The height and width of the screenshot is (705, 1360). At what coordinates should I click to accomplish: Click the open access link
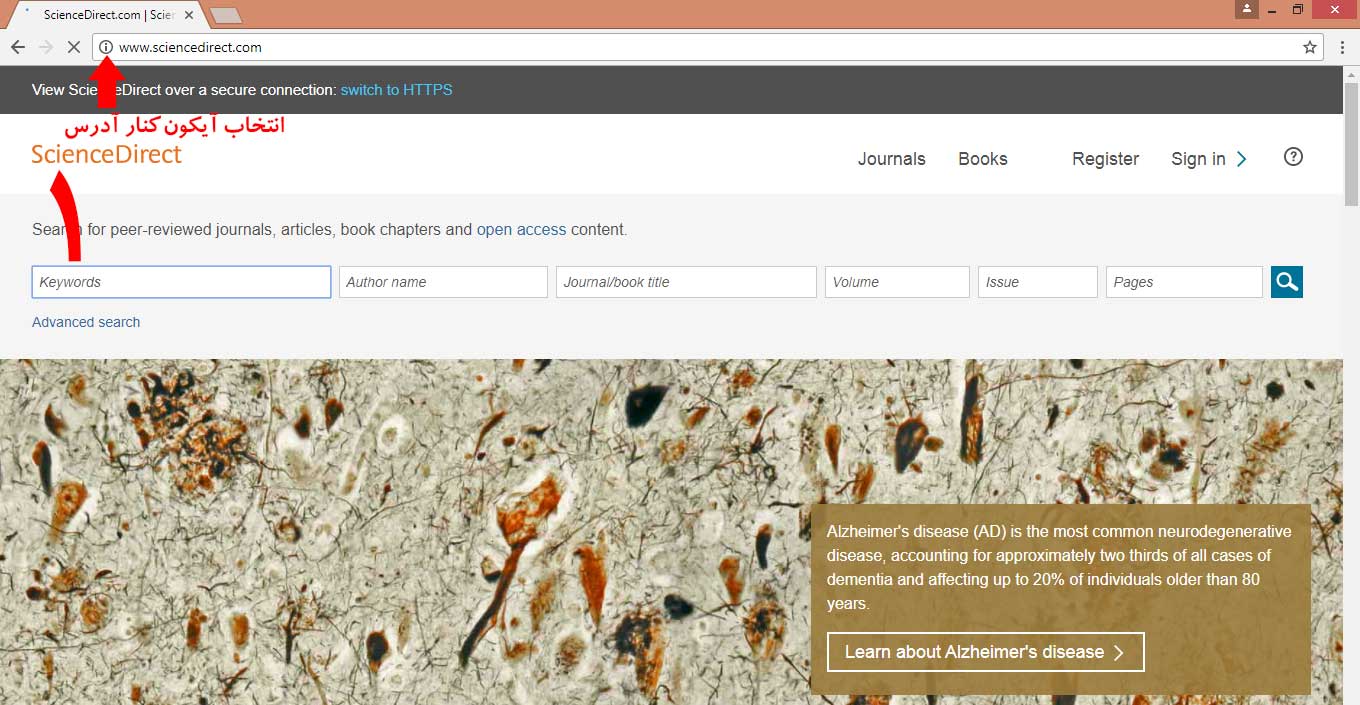(x=521, y=229)
